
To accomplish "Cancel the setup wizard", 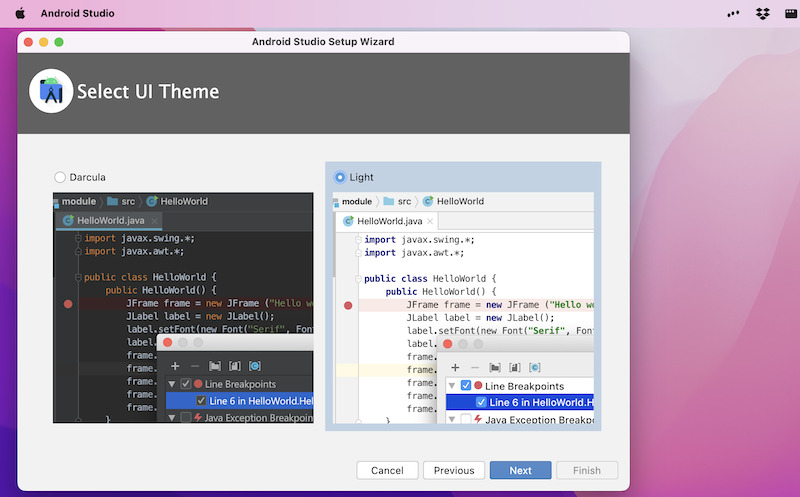I will [x=387, y=470].
